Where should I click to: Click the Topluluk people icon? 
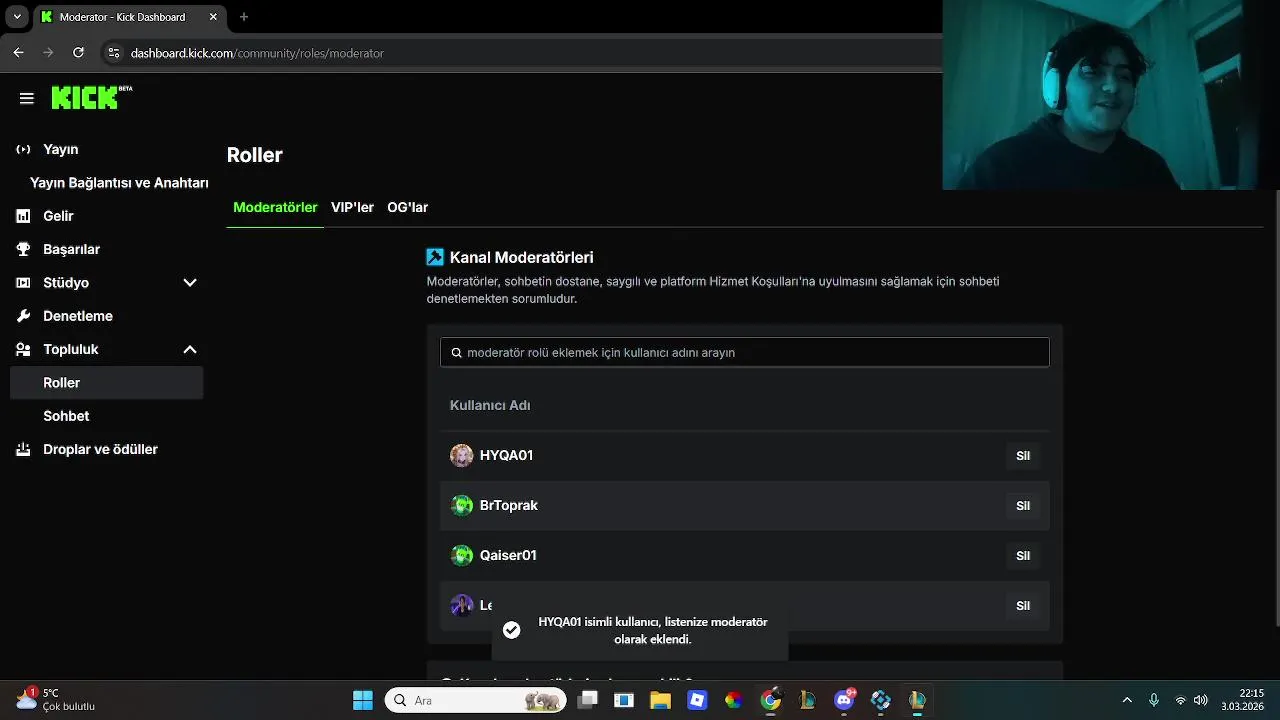click(x=23, y=349)
